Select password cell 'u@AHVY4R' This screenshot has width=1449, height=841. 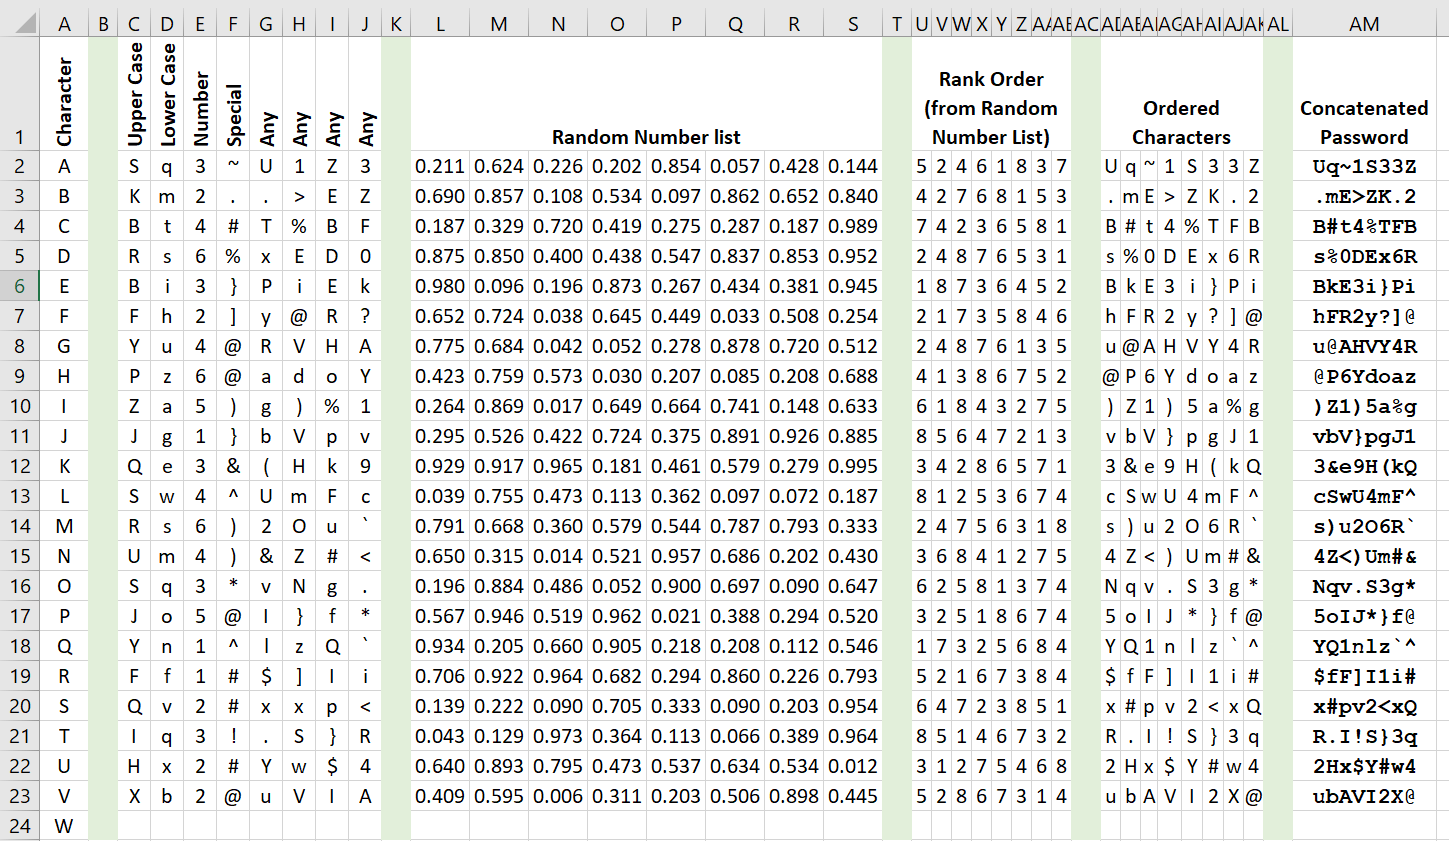pos(1364,346)
